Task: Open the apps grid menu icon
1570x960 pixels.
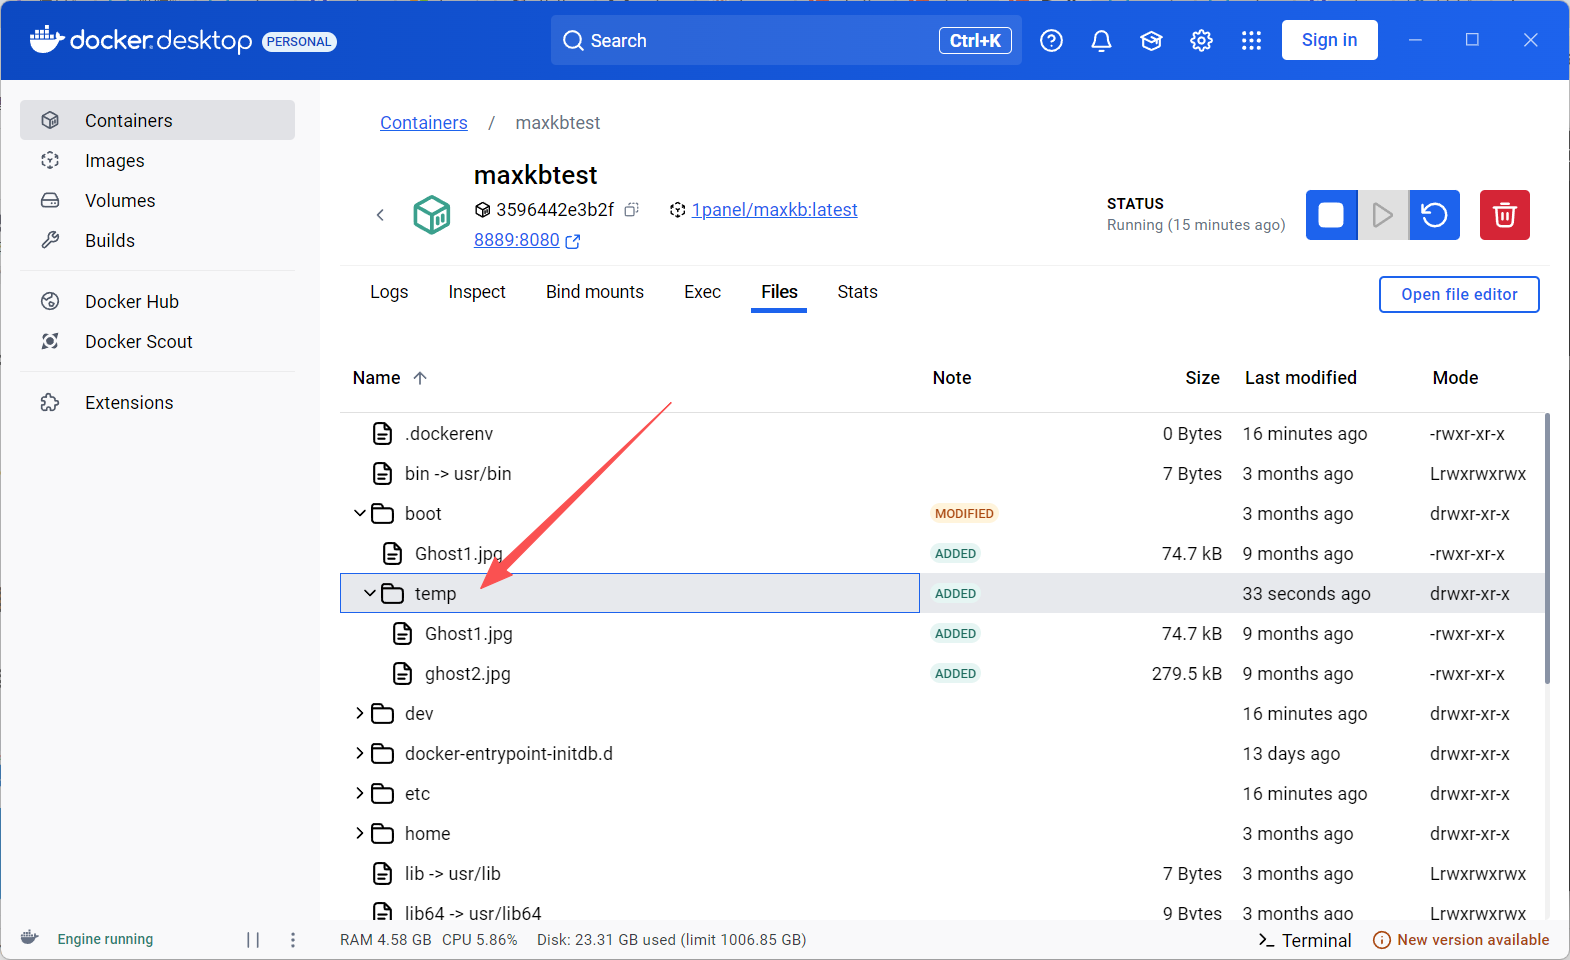Action: click(1251, 40)
